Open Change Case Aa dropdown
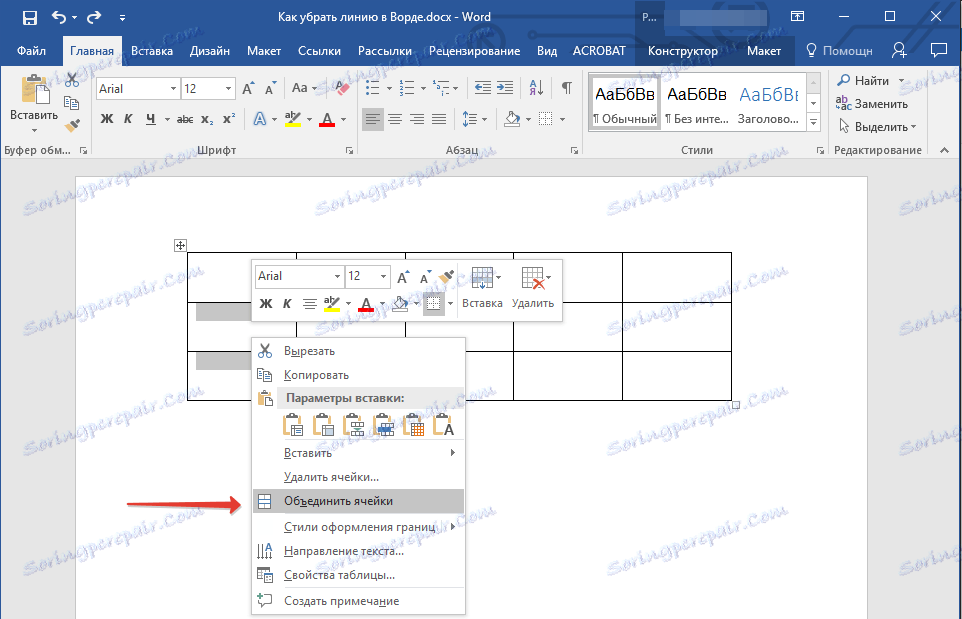The width and height of the screenshot is (962, 619). pyautogui.click(x=304, y=88)
